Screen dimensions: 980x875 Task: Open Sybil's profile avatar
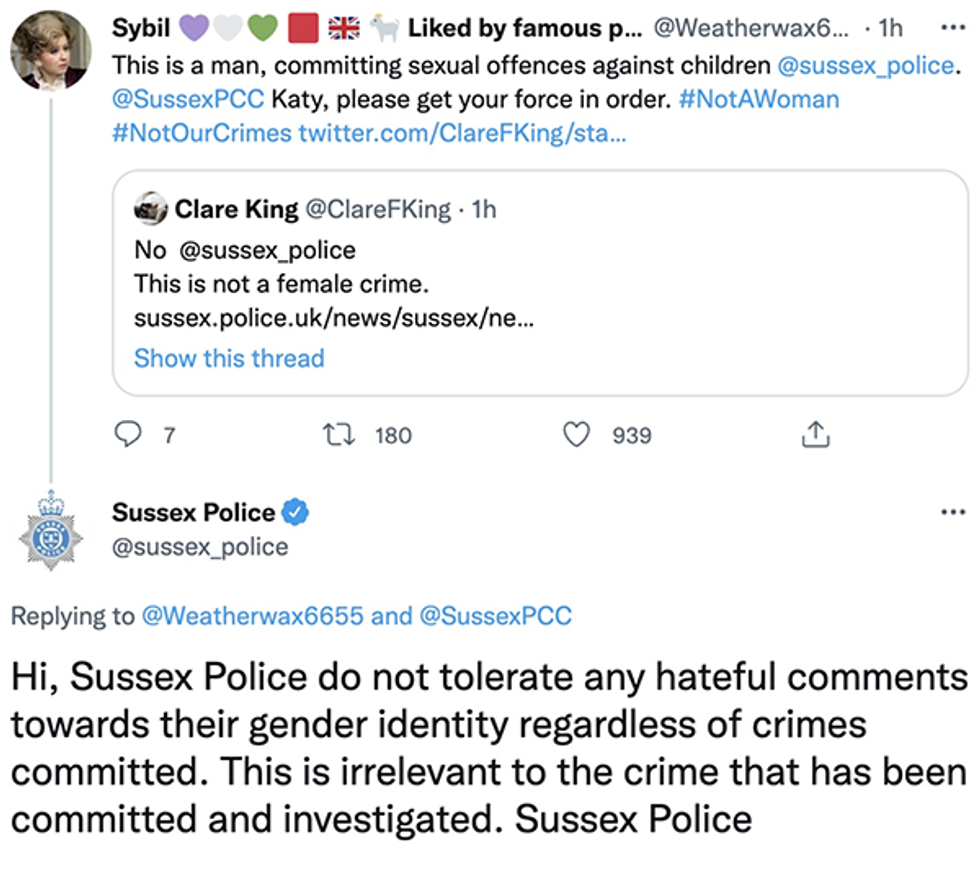click(51, 51)
